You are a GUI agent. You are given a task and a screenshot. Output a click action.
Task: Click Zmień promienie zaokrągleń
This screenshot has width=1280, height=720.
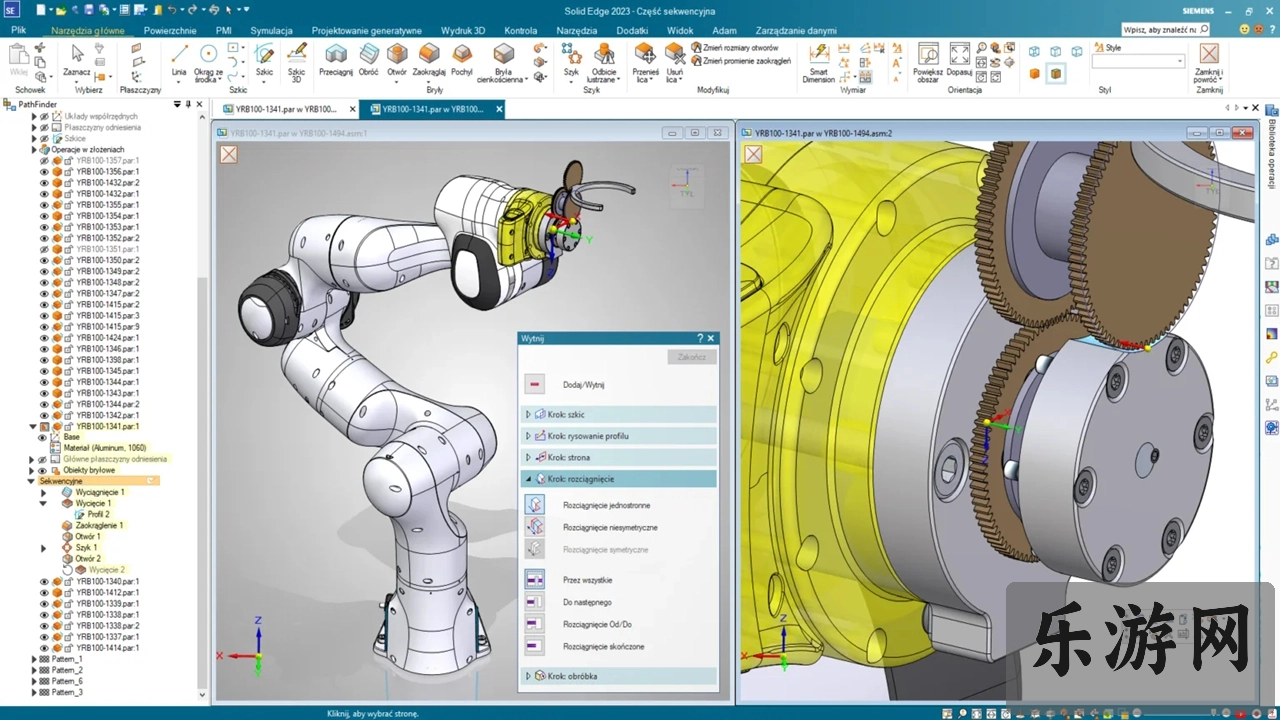741,60
